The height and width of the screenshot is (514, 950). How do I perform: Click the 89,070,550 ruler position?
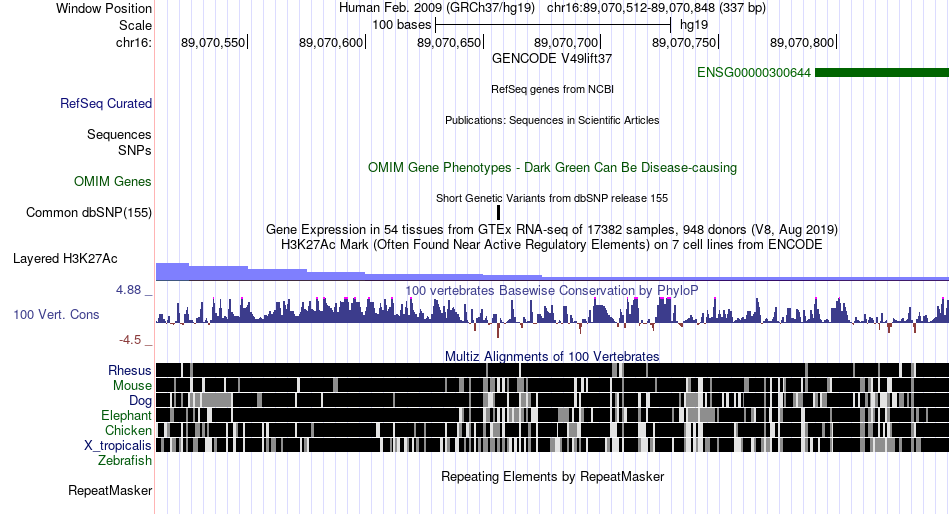[x=213, y=42]
